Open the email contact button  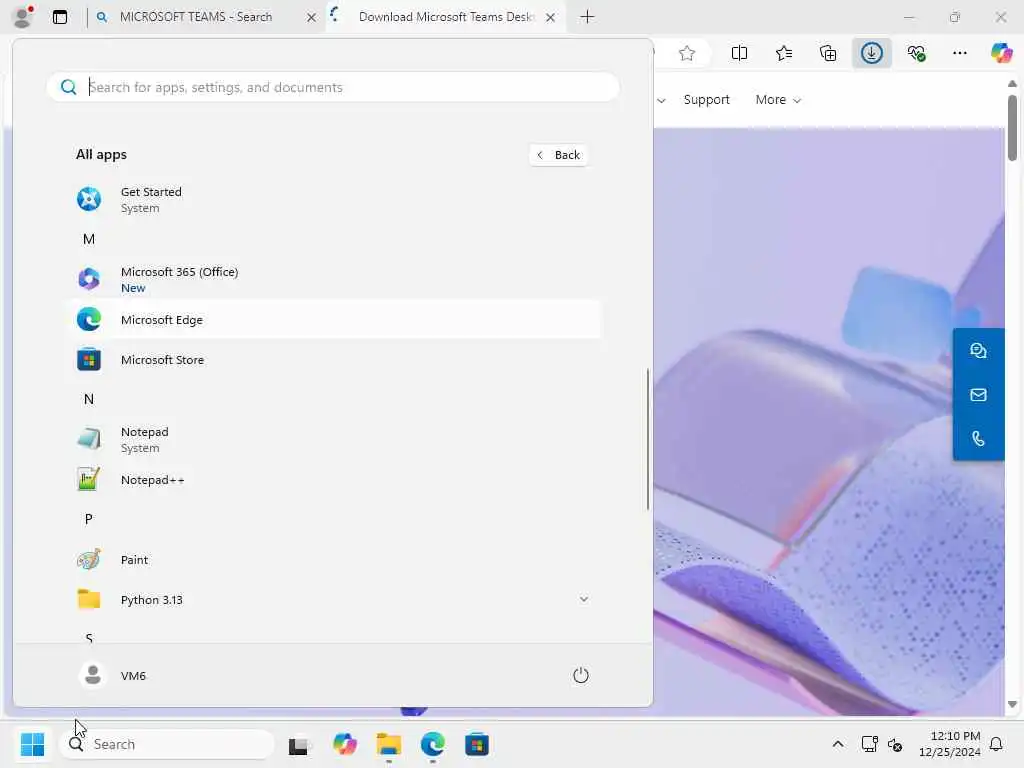coord(978,394)
